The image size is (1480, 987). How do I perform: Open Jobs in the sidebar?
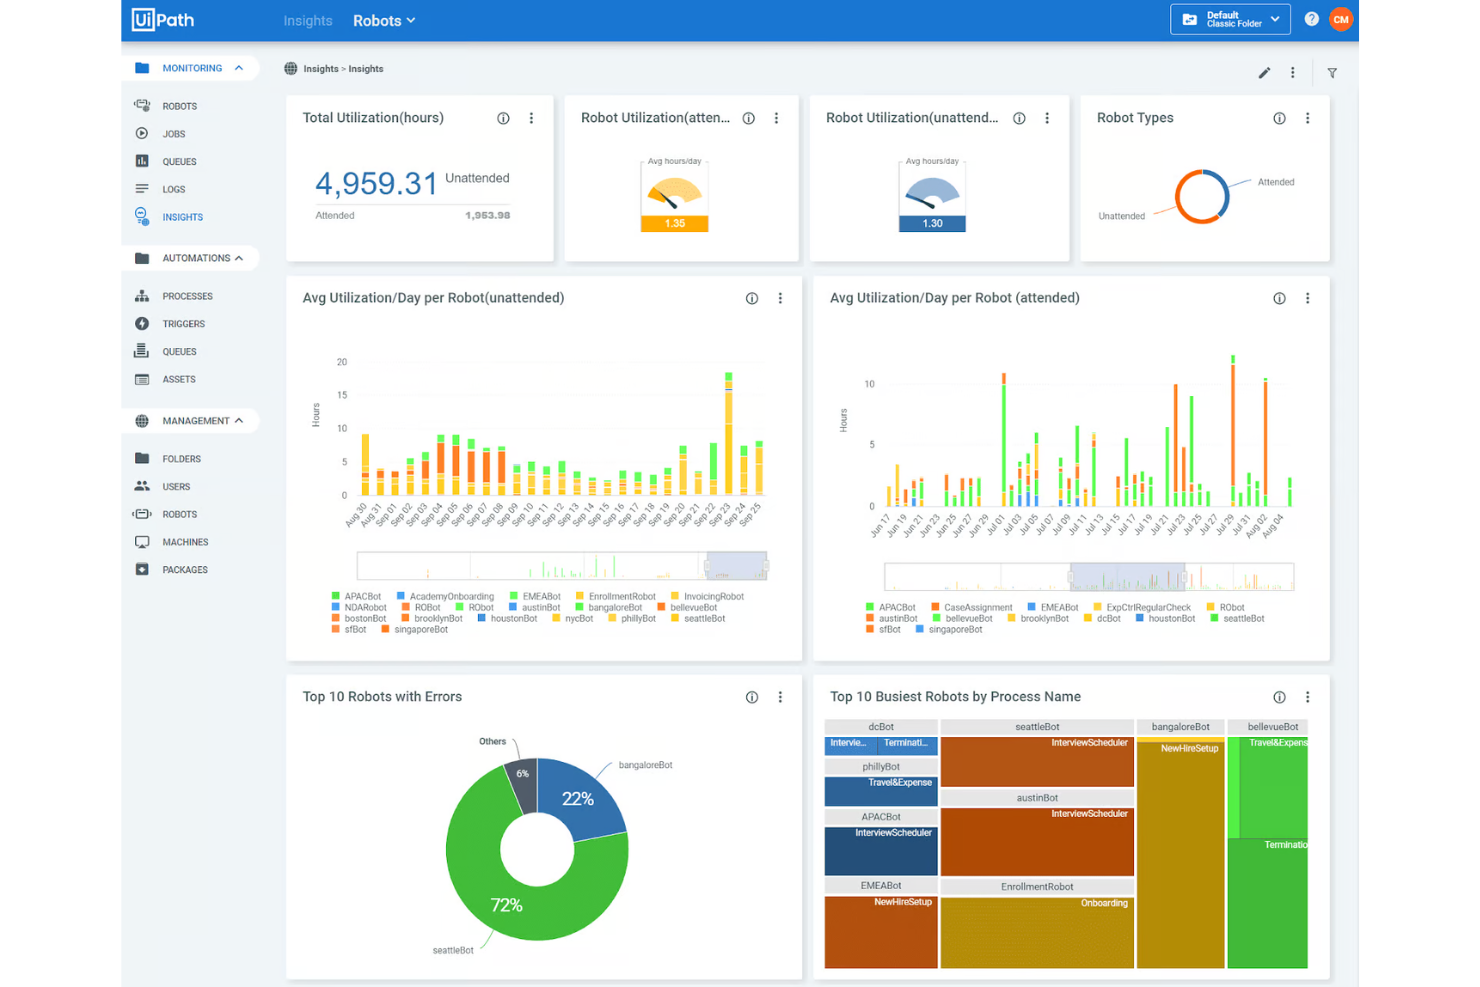click(x=174, y=134)
